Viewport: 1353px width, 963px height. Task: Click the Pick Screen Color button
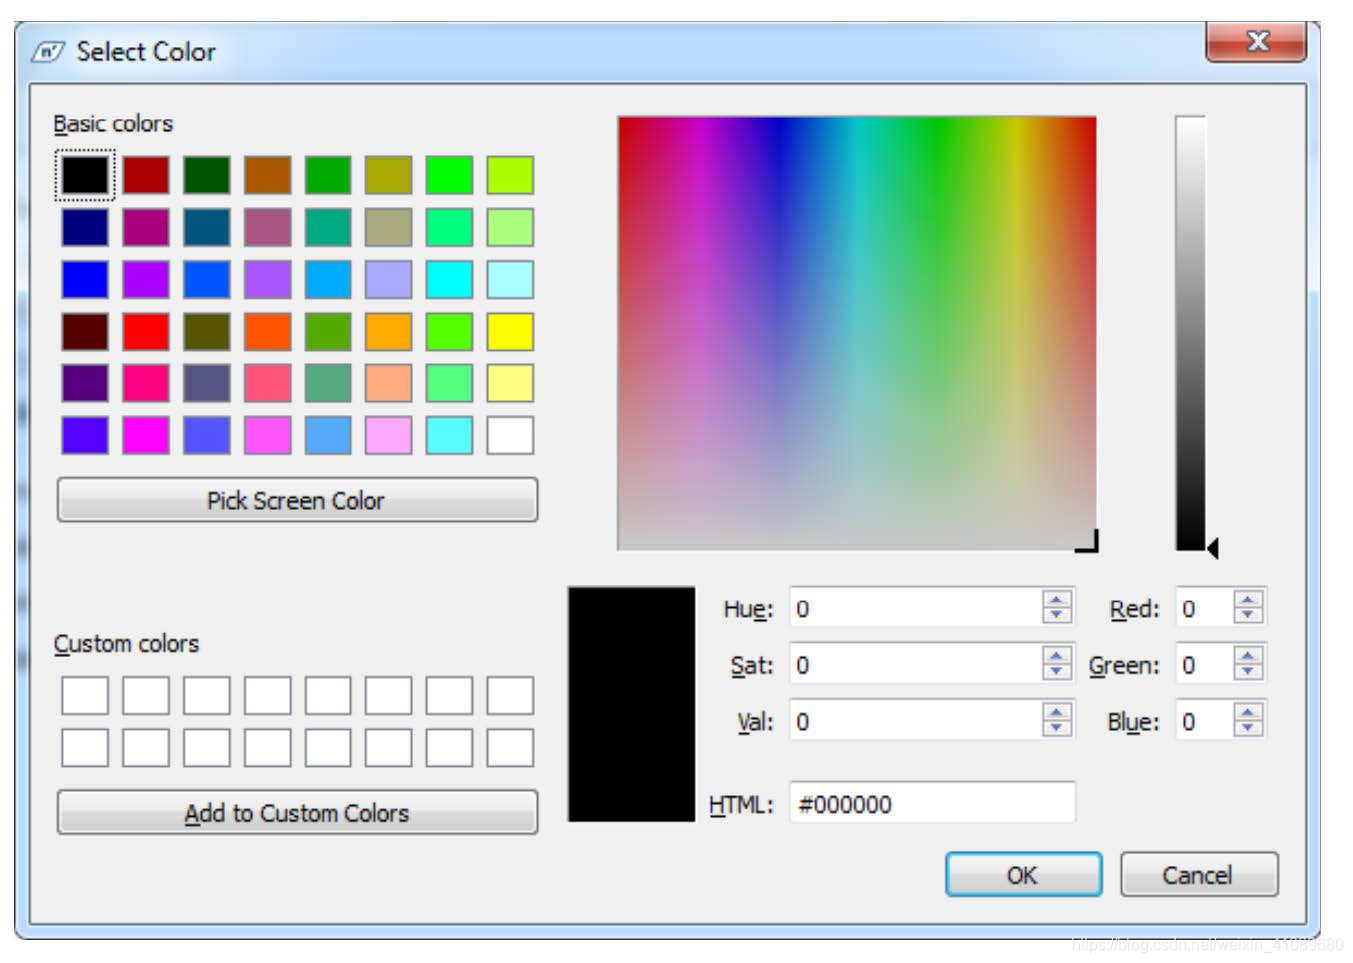(x=297, y=500)
